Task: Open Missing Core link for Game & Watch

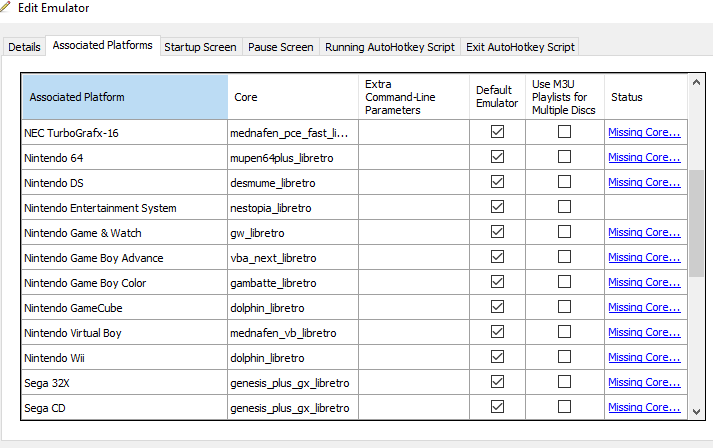Action: 644,232
